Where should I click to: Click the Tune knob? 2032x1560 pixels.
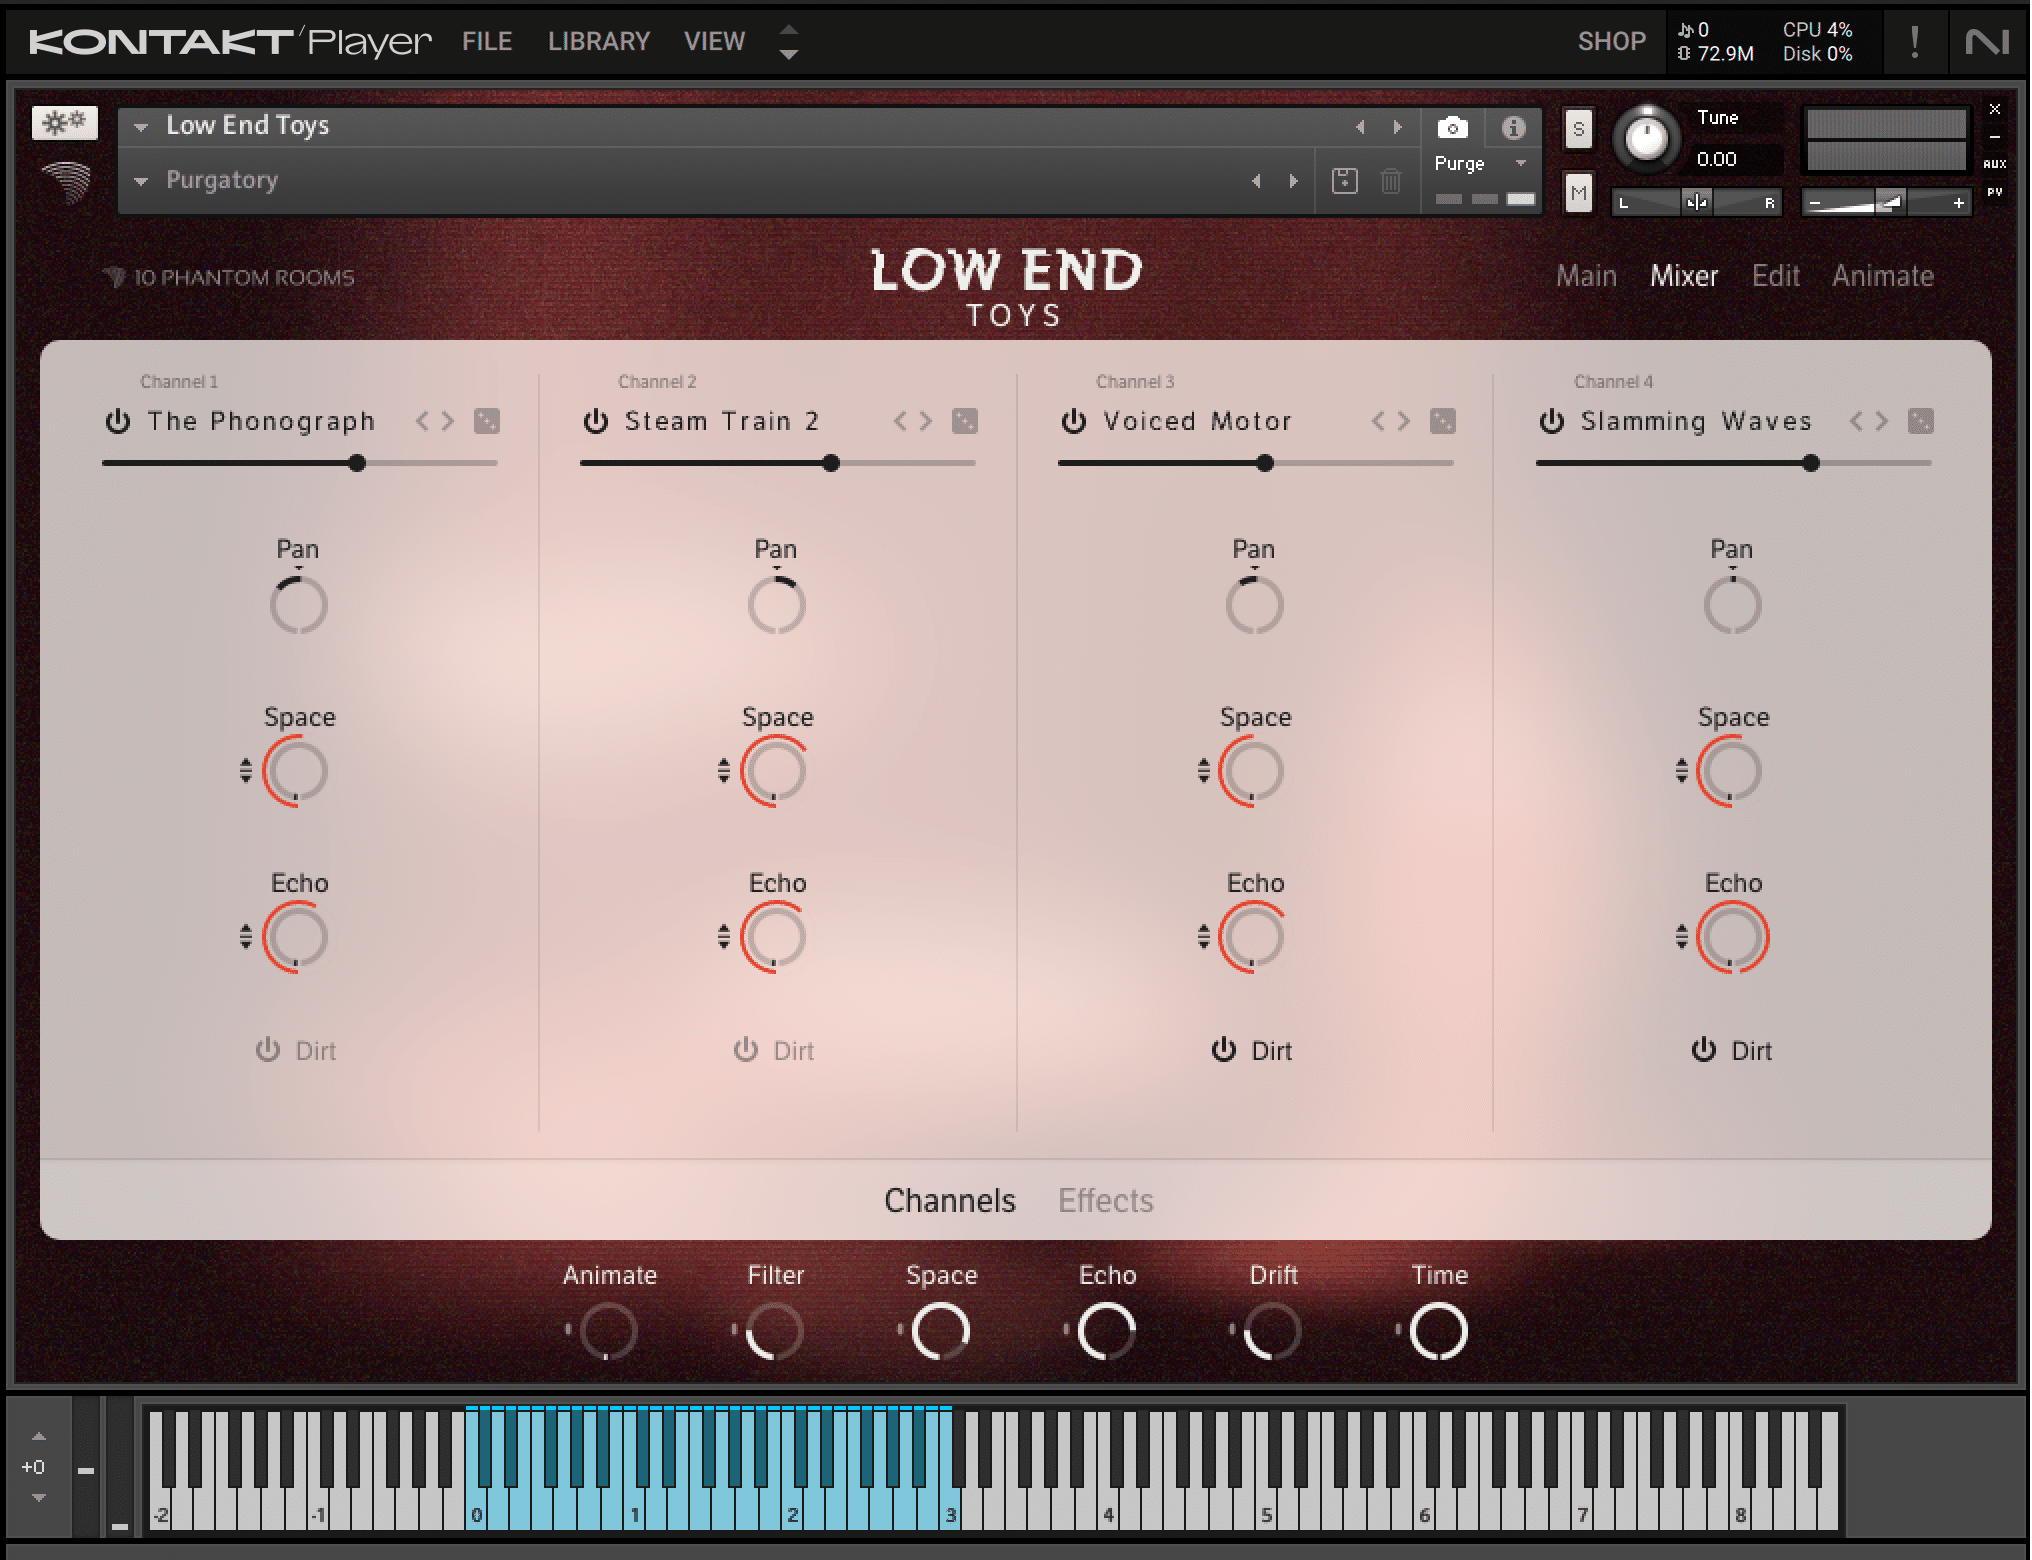click(x=1646, y=139)
